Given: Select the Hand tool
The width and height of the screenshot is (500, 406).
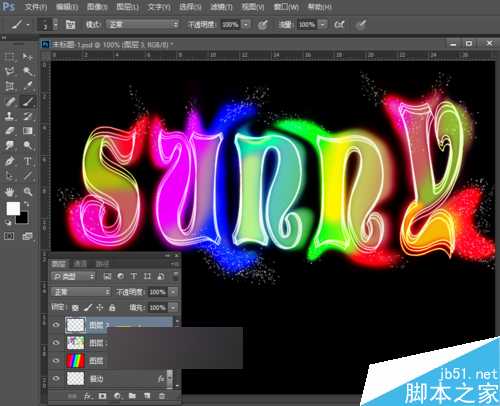Looking at the screenshot, I should click(x=10, y=192).
